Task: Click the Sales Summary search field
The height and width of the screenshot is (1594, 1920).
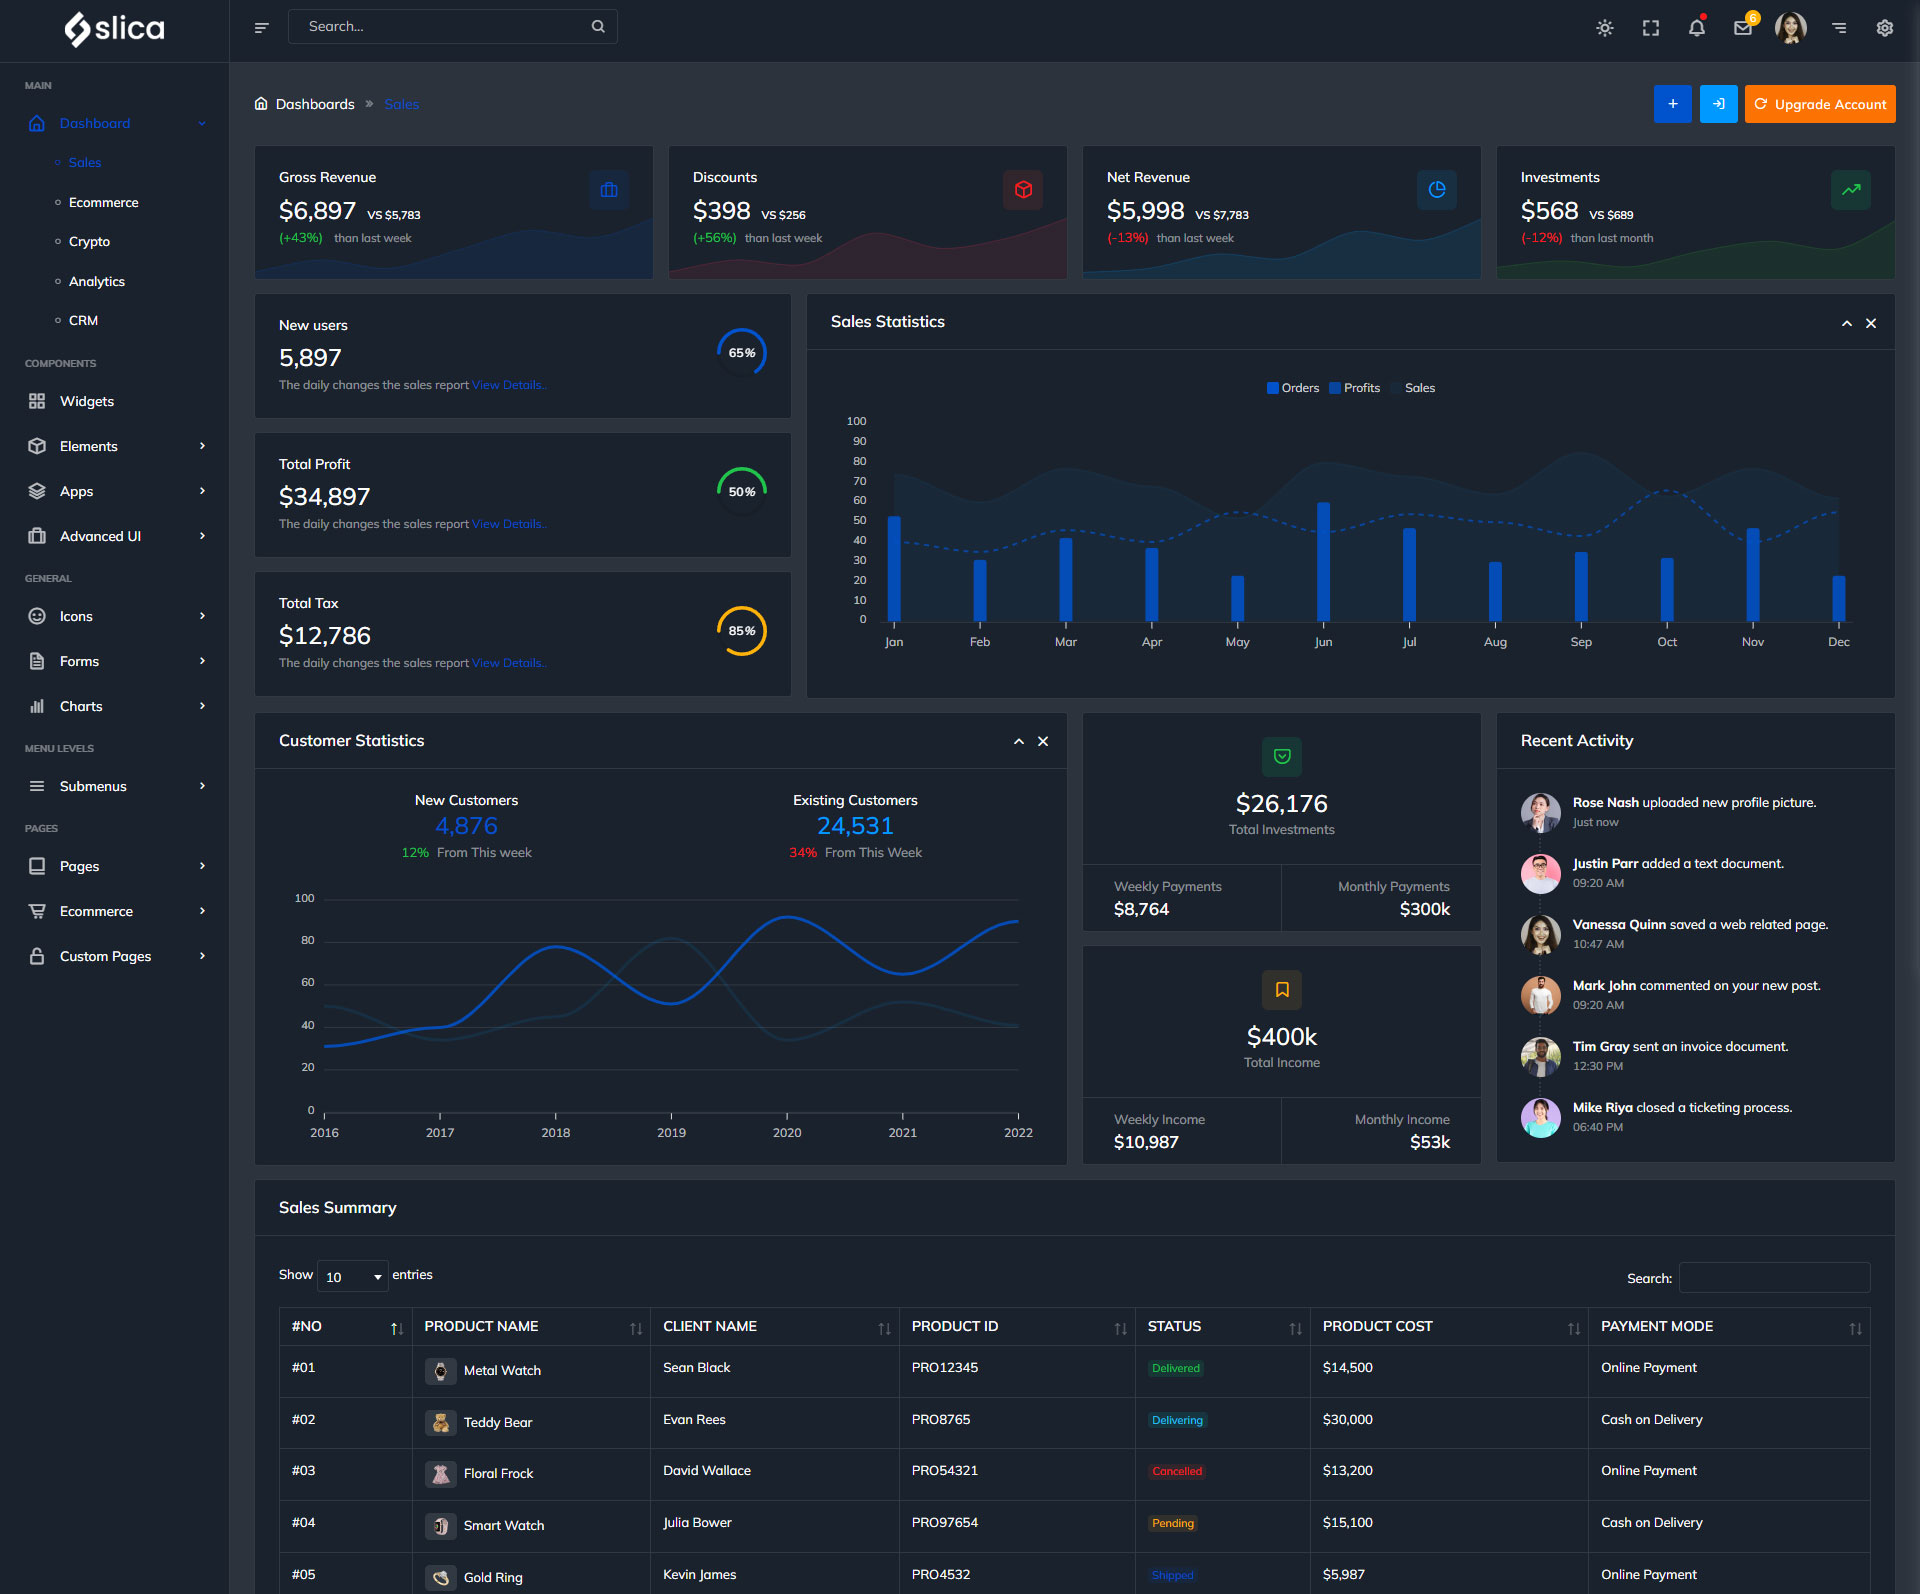Action: 1773,1278
